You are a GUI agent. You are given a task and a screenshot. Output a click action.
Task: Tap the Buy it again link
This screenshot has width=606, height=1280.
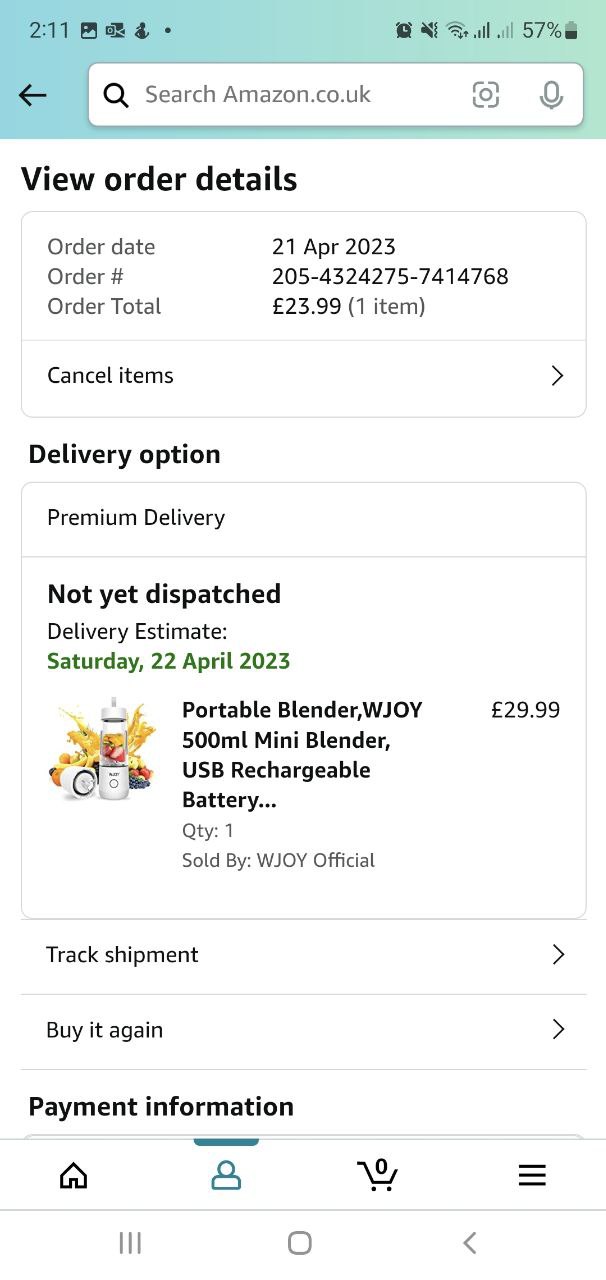[104, 1030]
